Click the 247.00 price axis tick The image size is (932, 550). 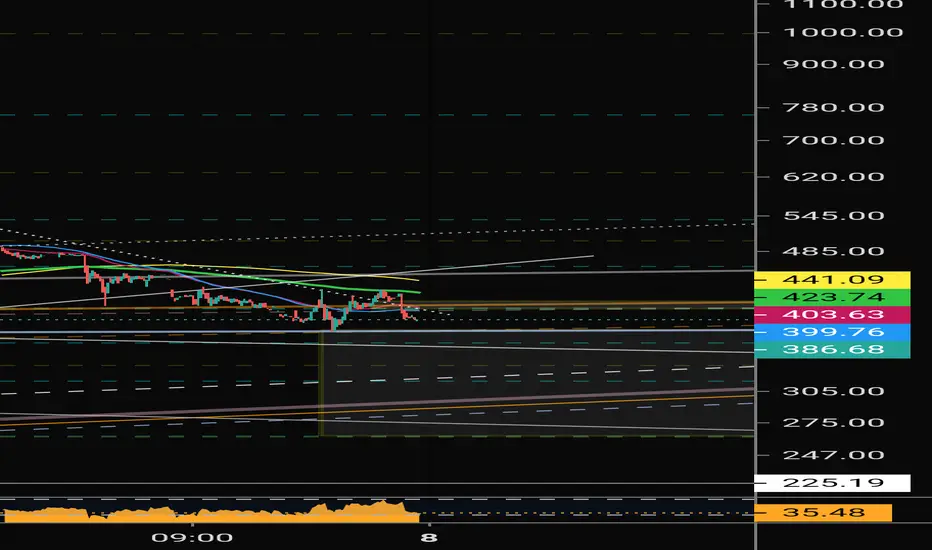click(x=833, y=455)
